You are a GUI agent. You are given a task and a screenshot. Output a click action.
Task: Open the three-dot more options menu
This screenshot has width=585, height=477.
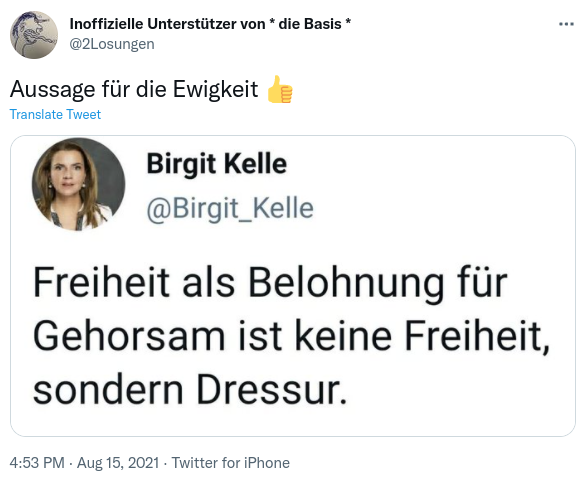coord(566,25)
